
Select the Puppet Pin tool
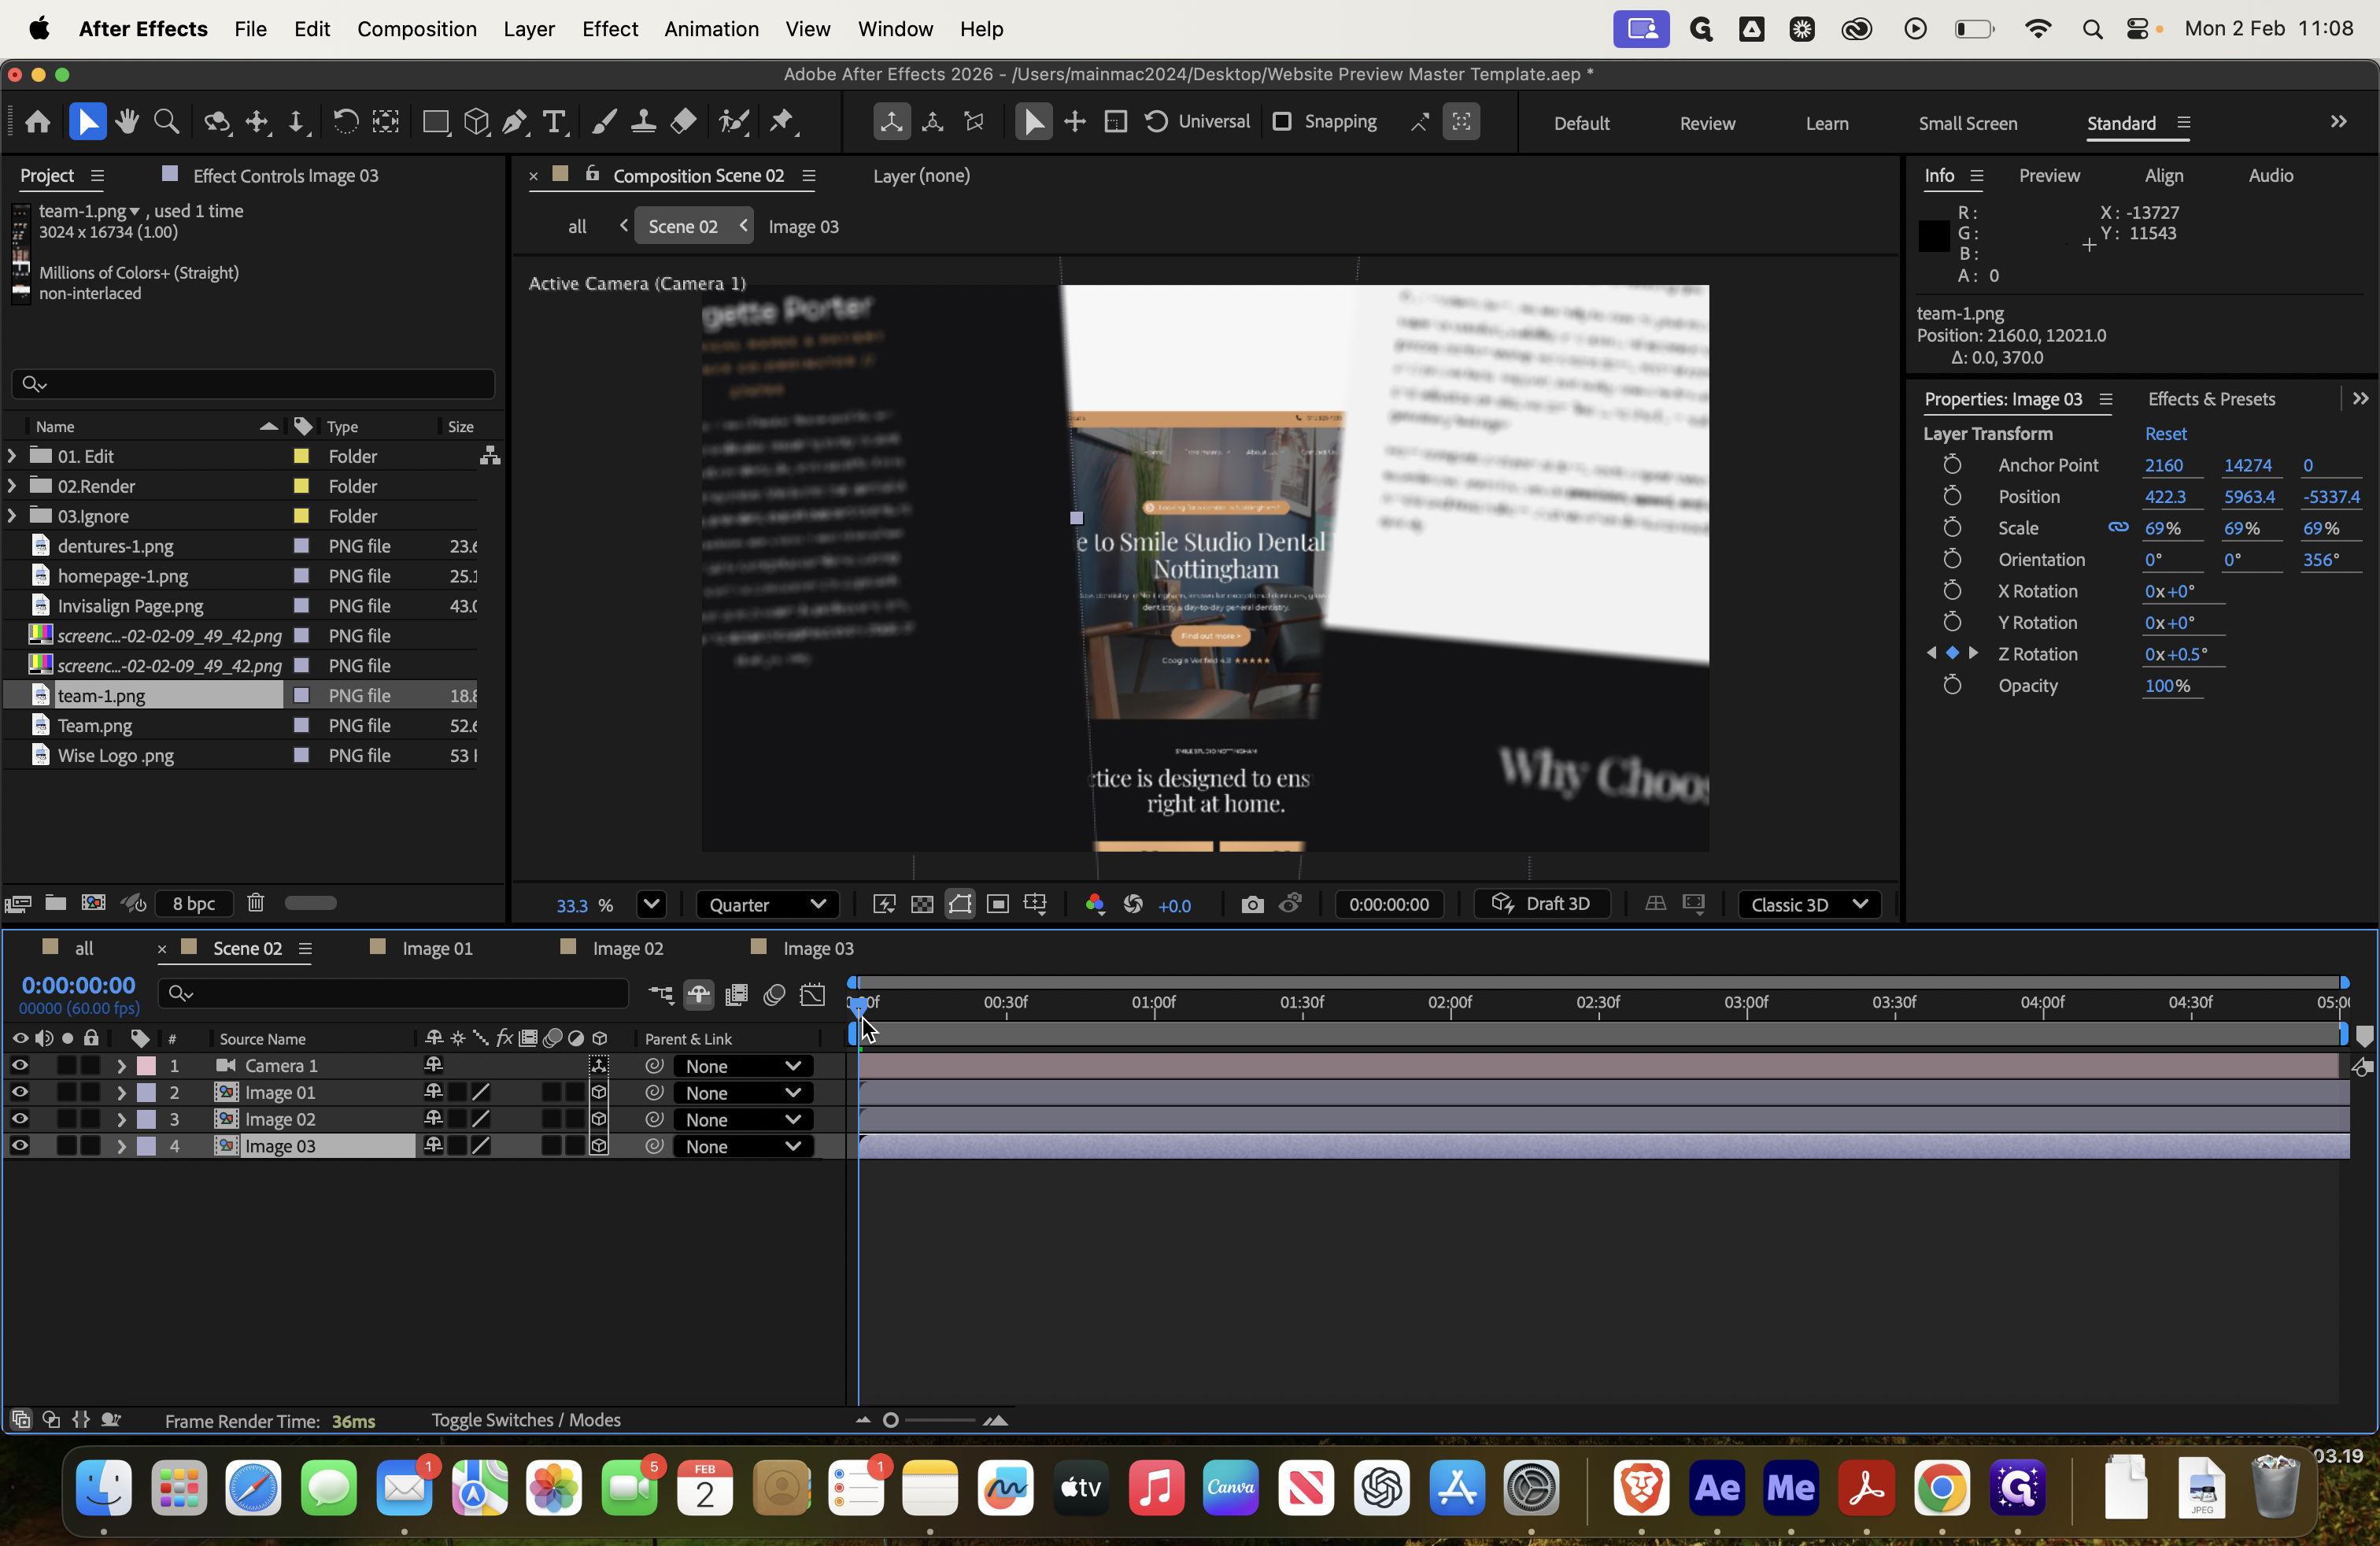(782, 122)
